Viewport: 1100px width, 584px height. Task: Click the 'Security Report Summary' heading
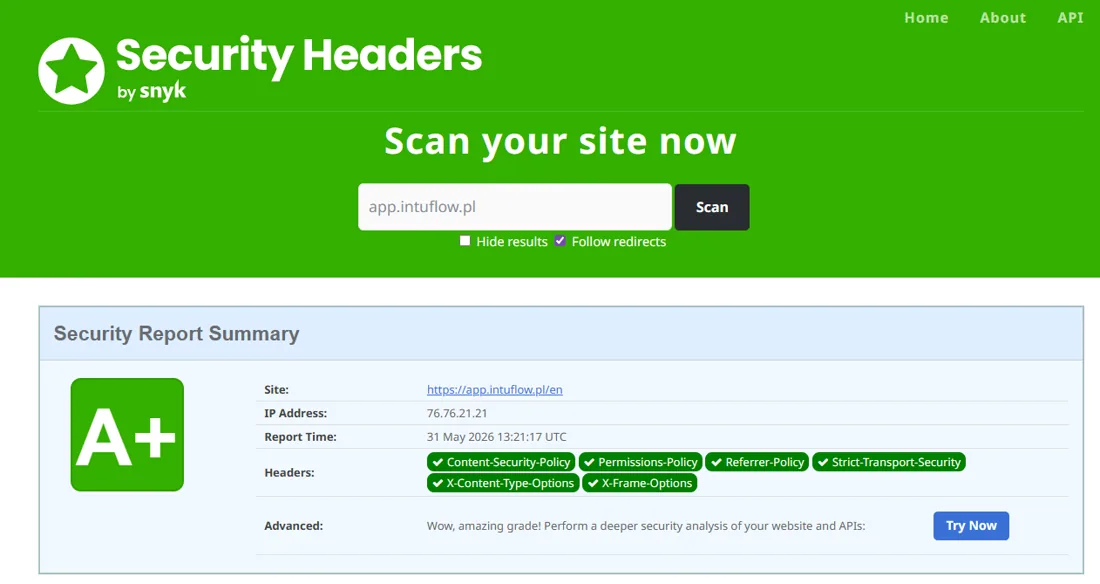[x=177, y=333]
